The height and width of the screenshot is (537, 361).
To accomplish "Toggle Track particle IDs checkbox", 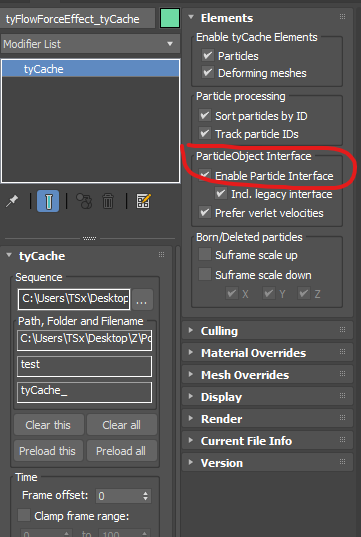I will coord(205,133).
